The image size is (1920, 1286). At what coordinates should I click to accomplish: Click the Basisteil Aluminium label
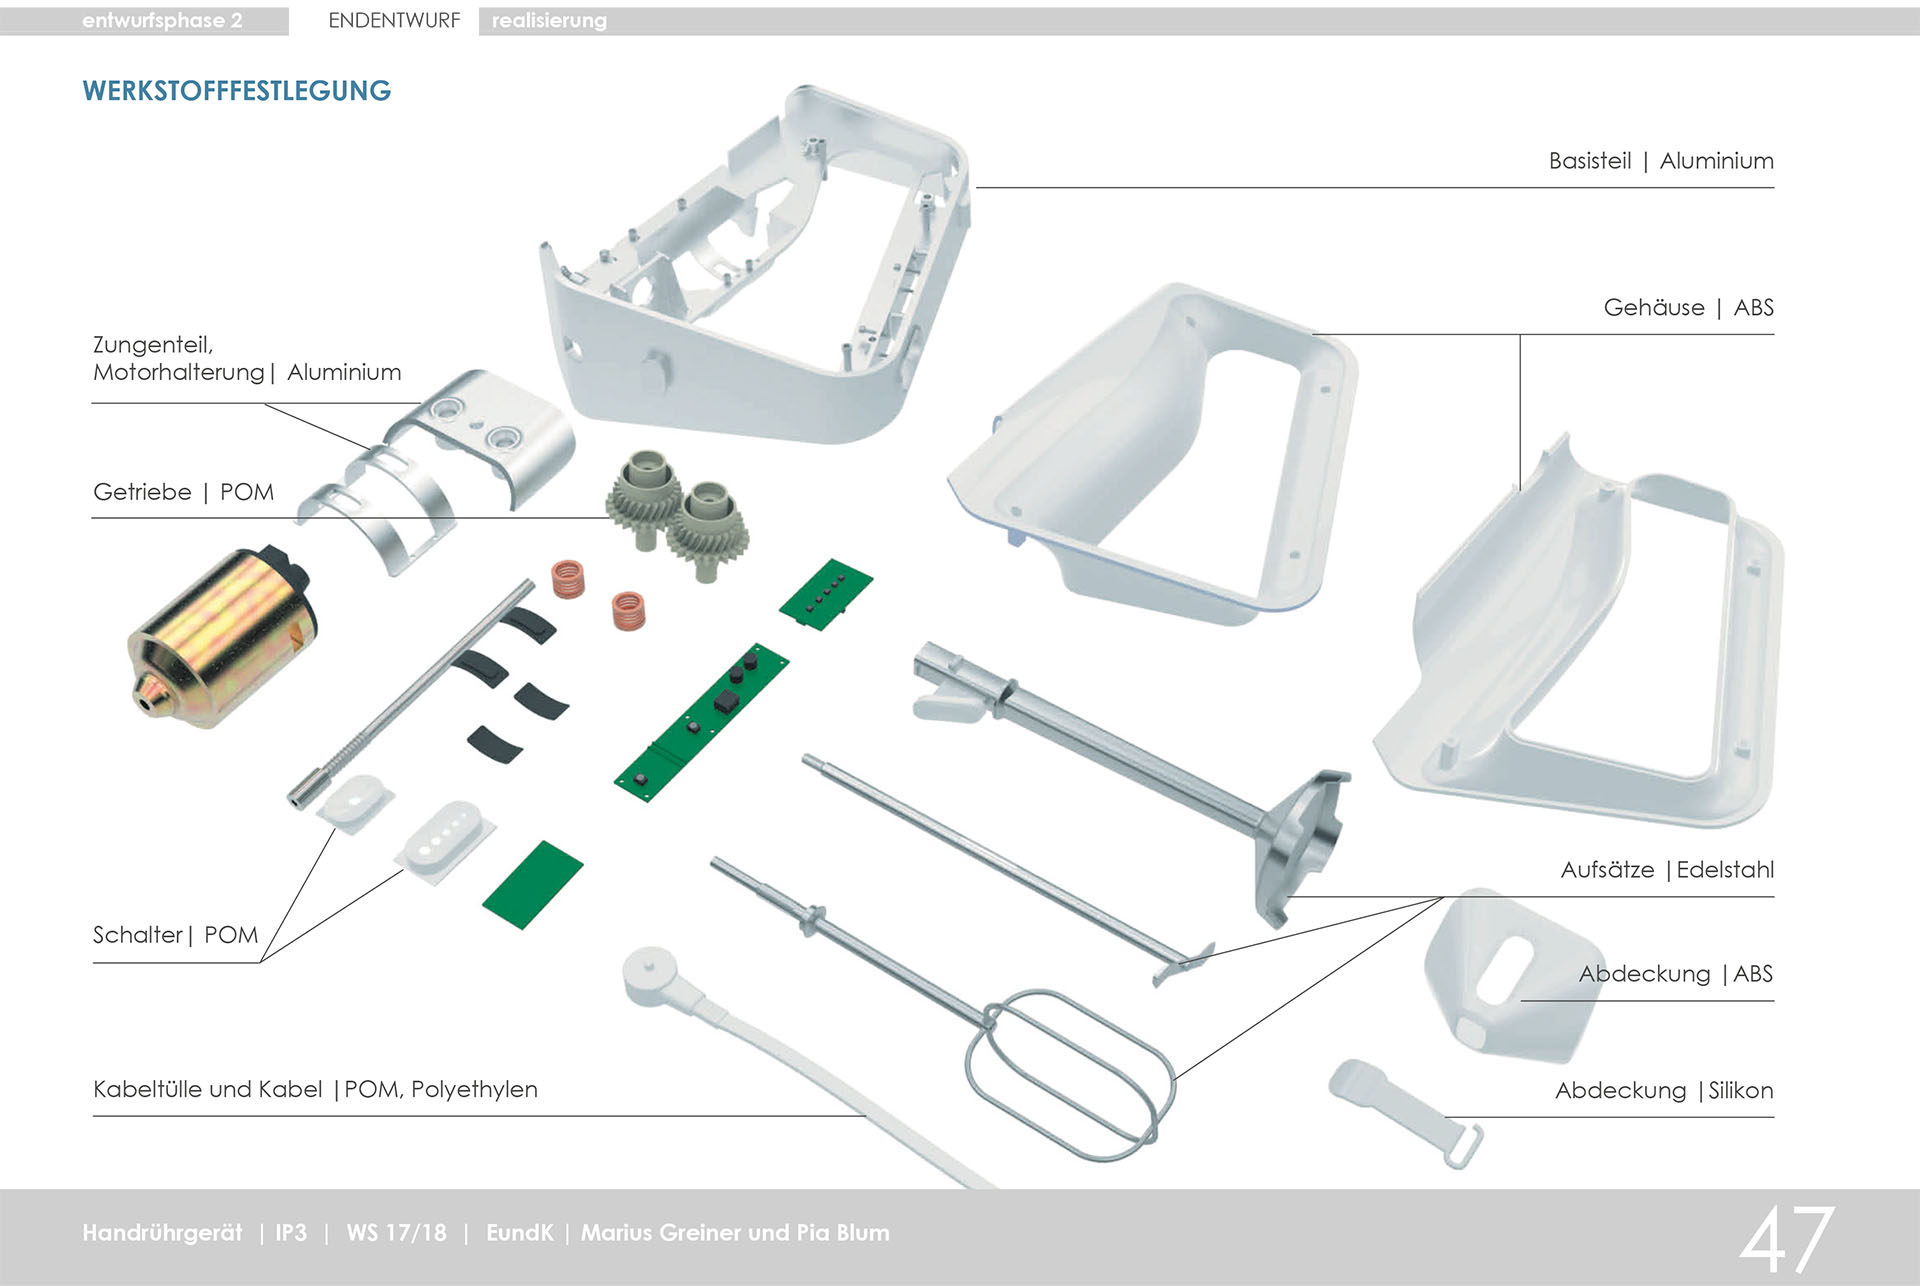pyautogui.click(x=1660, y=161)
